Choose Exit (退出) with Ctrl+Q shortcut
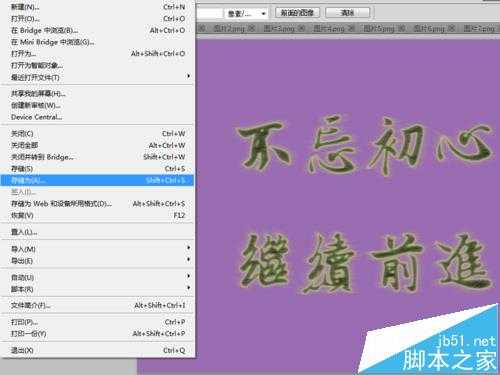The height and width of the screenshot is (375, 500). 97,350
